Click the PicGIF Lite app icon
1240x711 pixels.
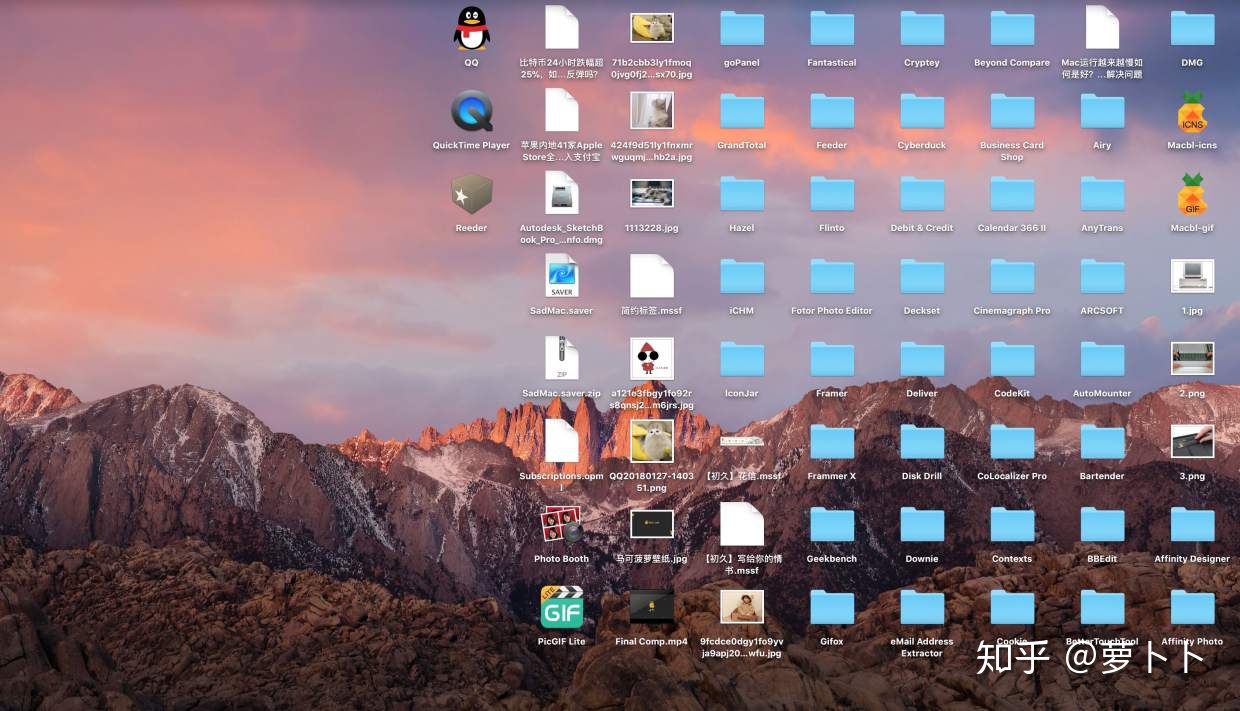pyautogui.click(x=562, y=607)
